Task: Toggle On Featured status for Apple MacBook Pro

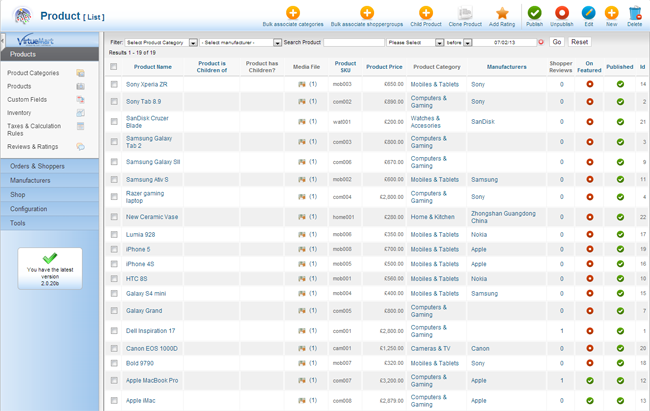Action: (590, 380)
